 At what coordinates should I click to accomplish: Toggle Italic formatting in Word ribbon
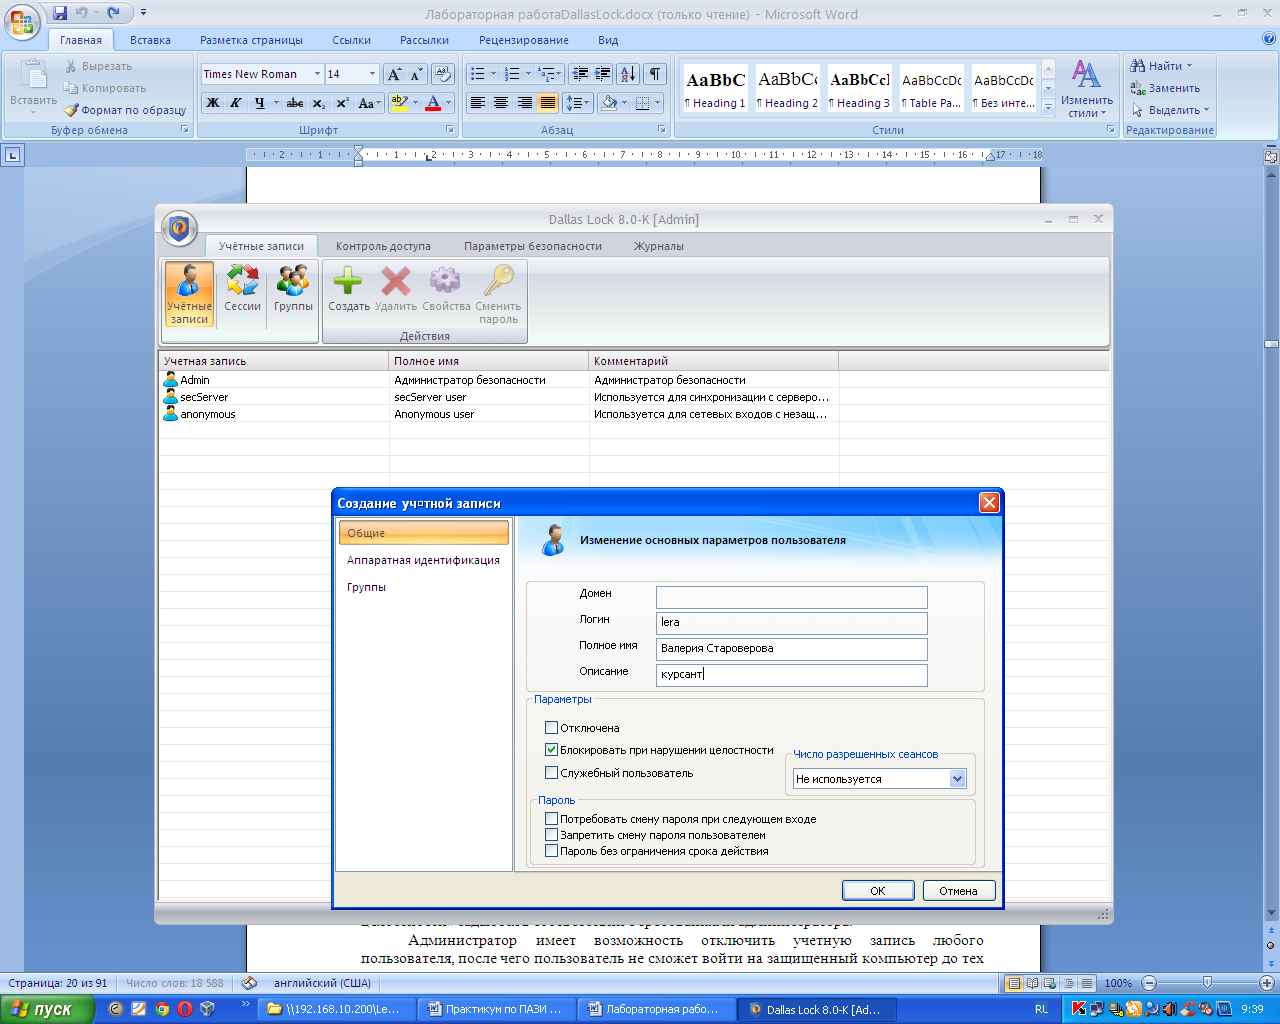(x=236, y=103)
